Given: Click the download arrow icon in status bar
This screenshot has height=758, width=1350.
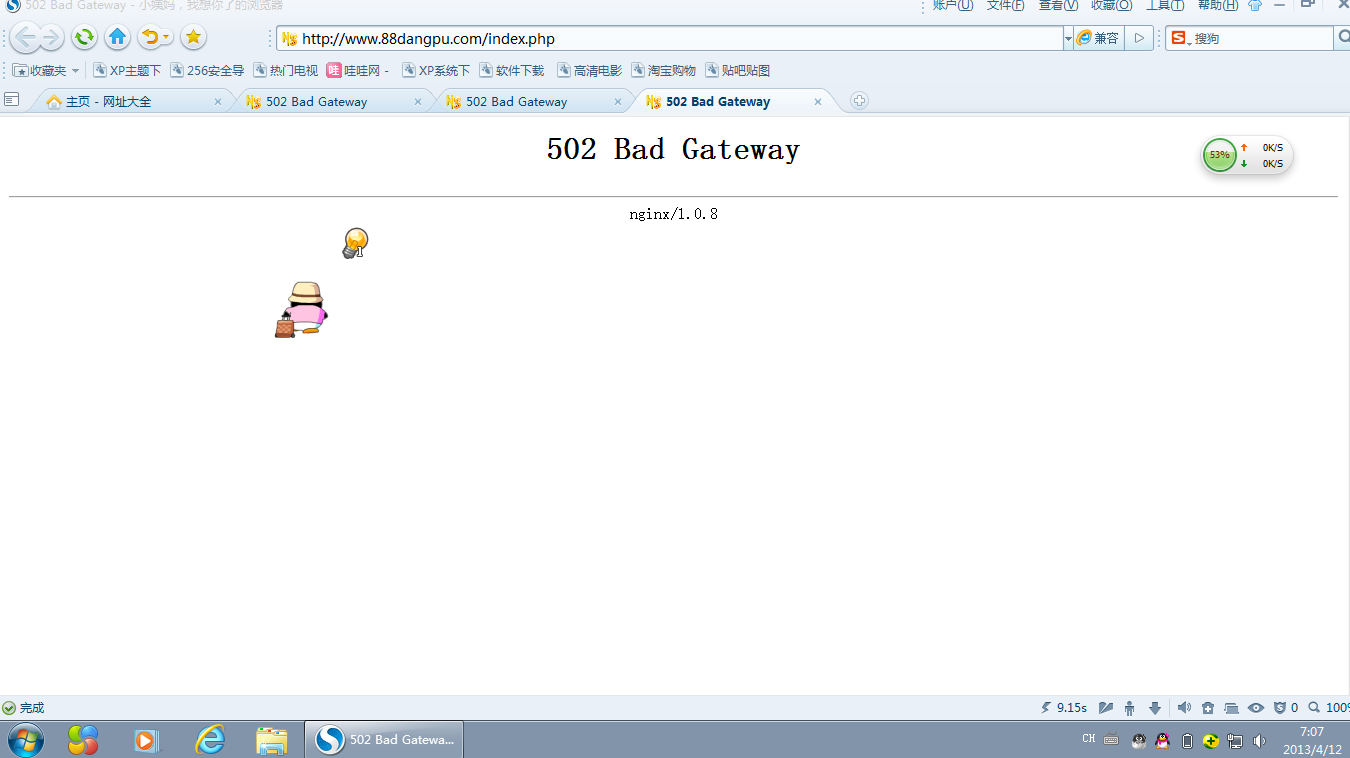Looking at the screenshot, I should click(x=1155, y=708).
